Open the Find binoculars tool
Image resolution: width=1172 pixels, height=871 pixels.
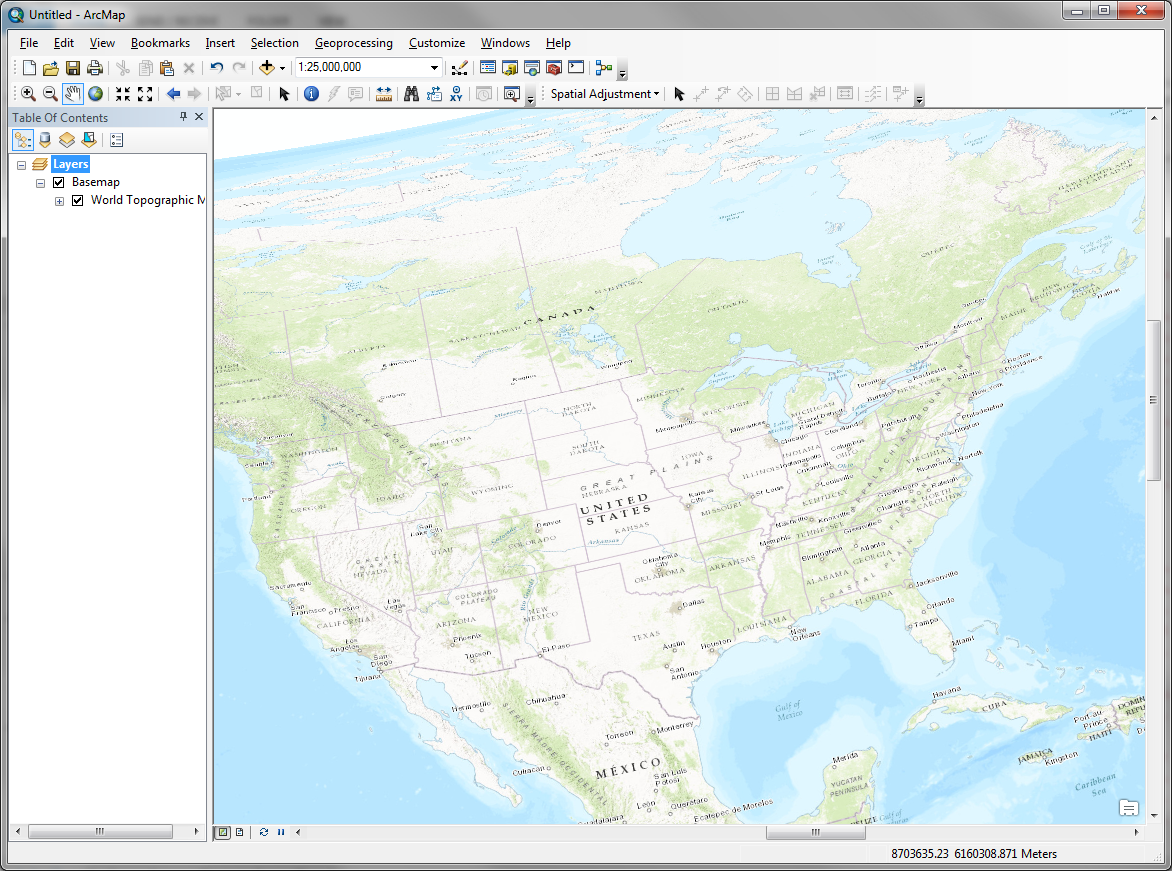411,94
